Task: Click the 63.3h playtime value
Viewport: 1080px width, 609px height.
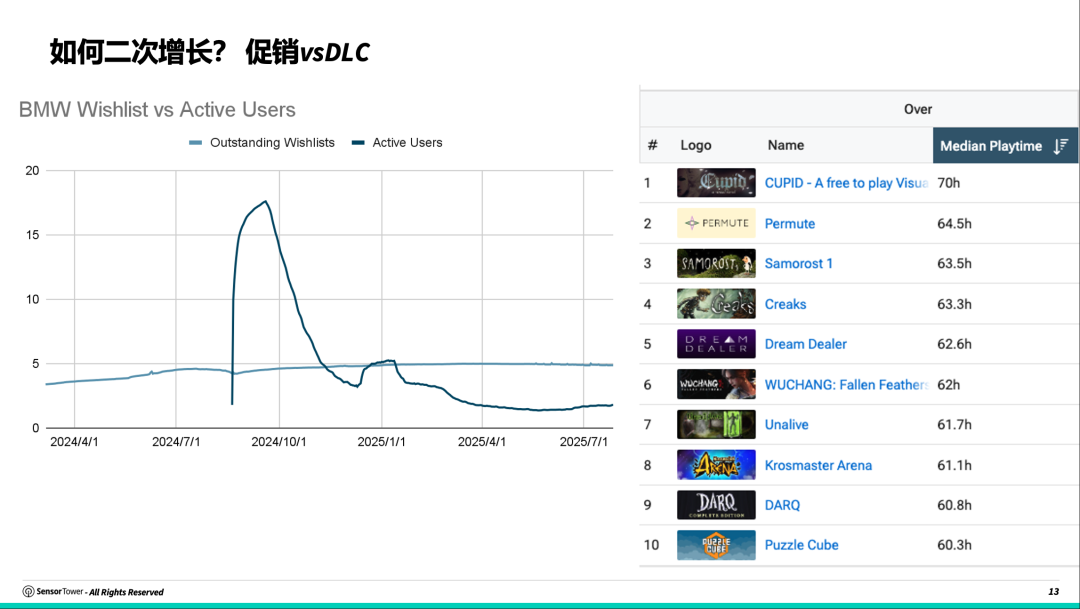Action: click(x=954, y=304)
